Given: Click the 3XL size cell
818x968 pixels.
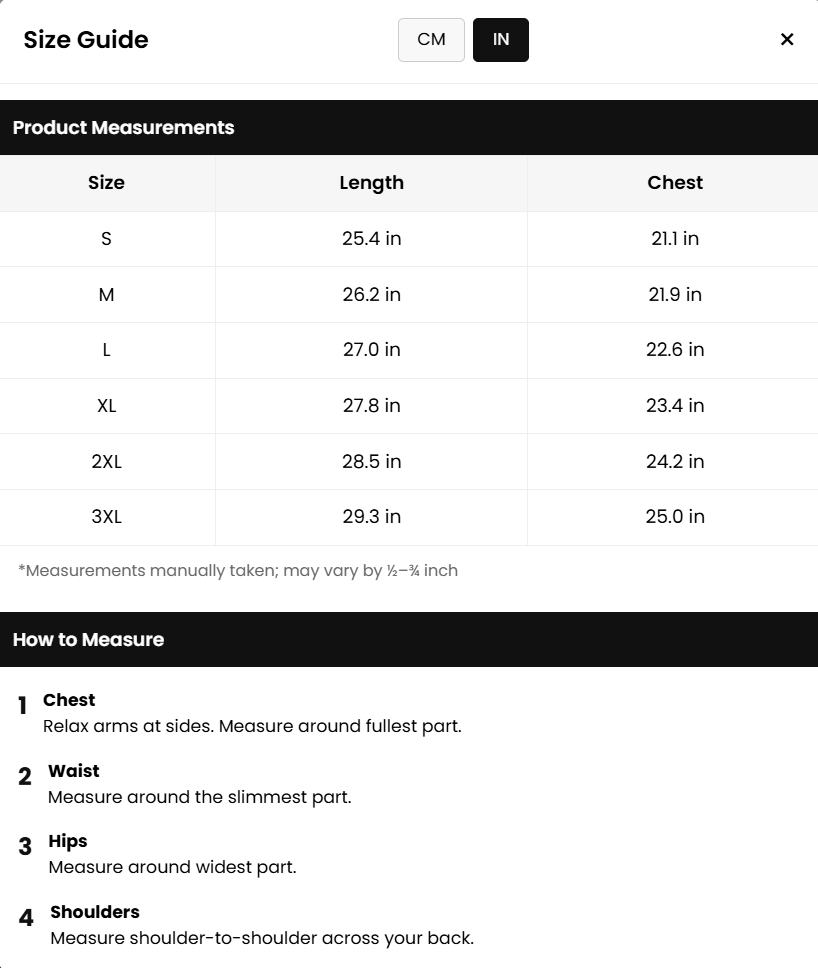Looking at the screenshot, I should [x=106, y=517].
